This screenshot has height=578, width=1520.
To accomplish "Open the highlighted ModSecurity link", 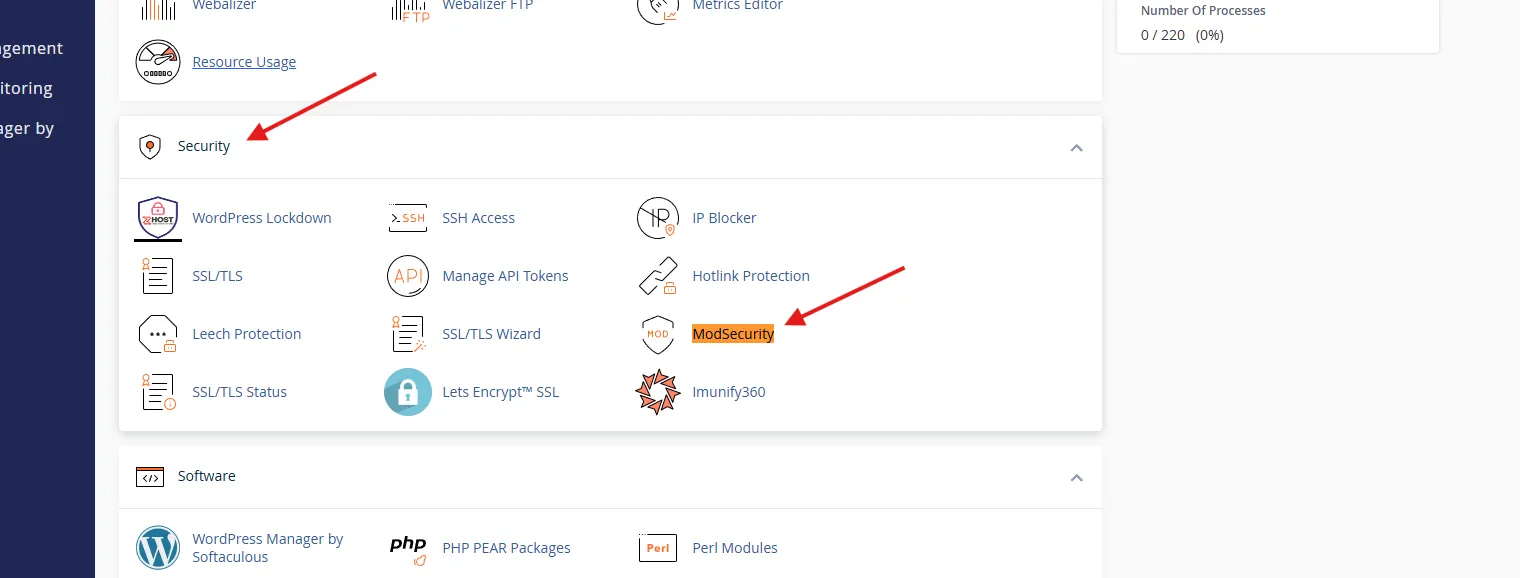I will 733,334.
